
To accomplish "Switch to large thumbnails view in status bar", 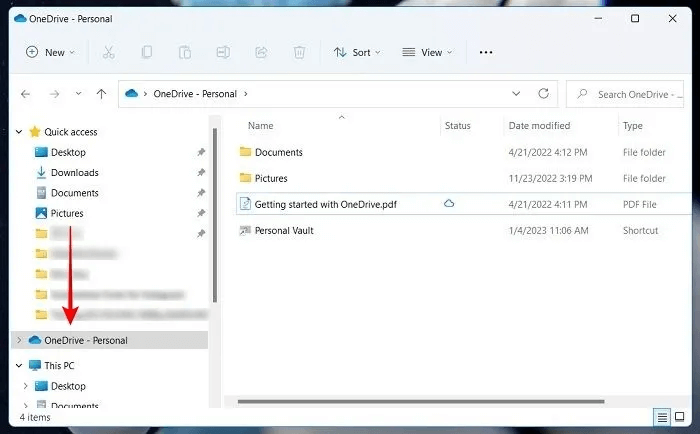I will 679,417.
